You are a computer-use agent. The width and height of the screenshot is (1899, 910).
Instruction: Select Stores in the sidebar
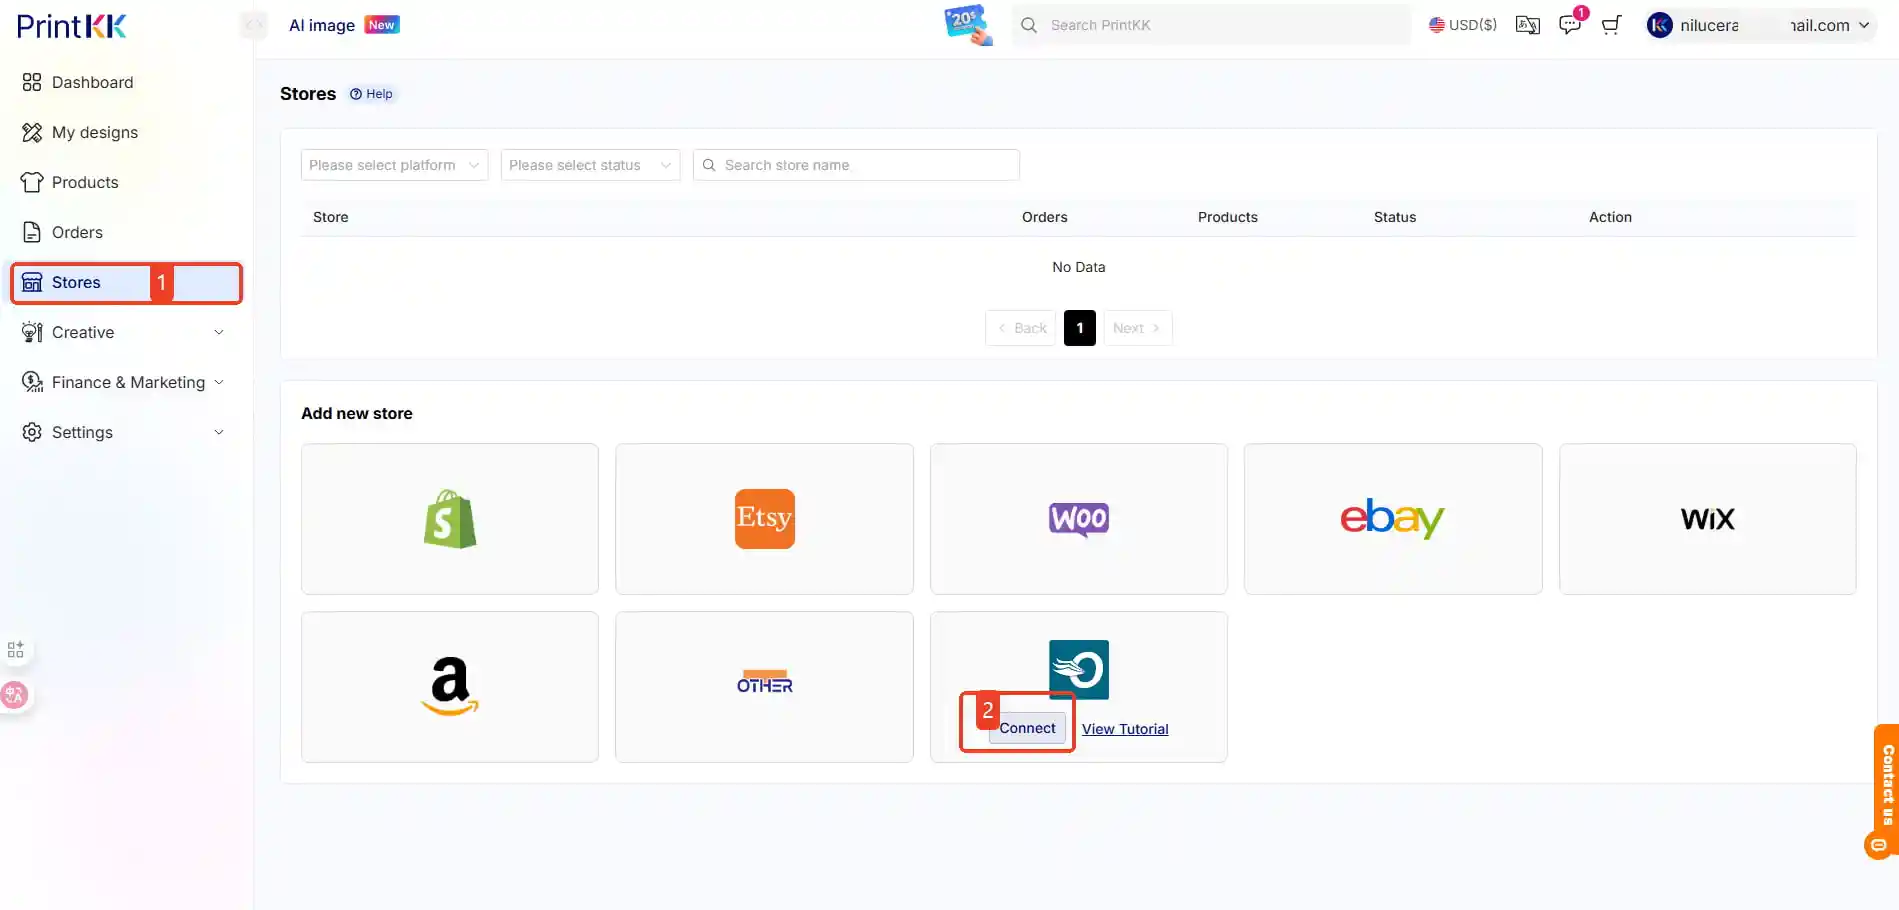[126, 282]
